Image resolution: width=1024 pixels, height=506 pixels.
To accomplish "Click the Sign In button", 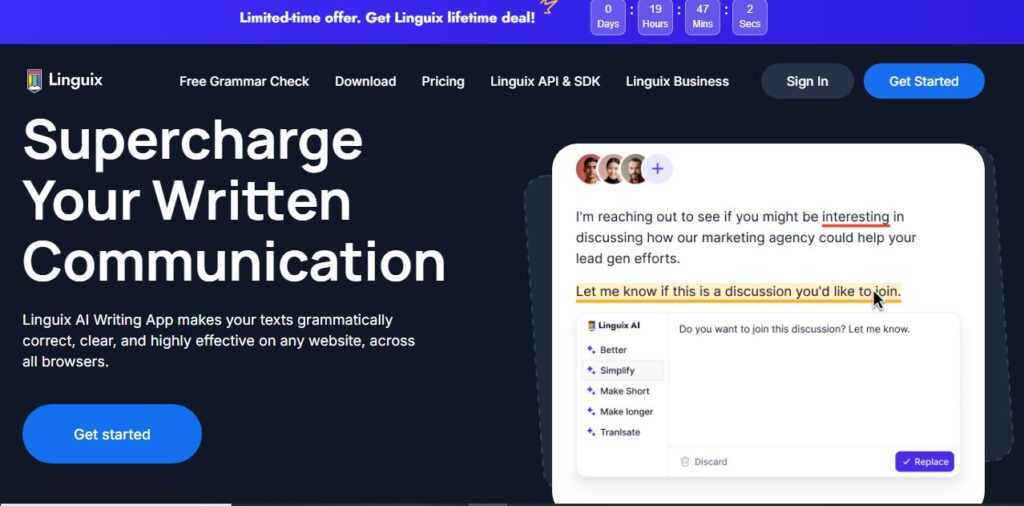I will pyautogui.click(x=807, y=81).
